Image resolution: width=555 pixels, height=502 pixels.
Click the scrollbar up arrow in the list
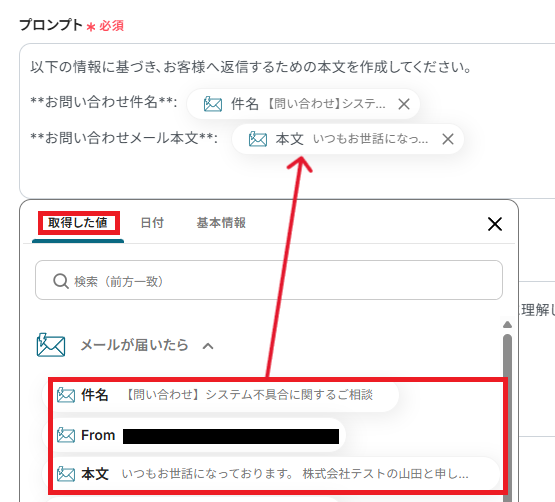508,325
